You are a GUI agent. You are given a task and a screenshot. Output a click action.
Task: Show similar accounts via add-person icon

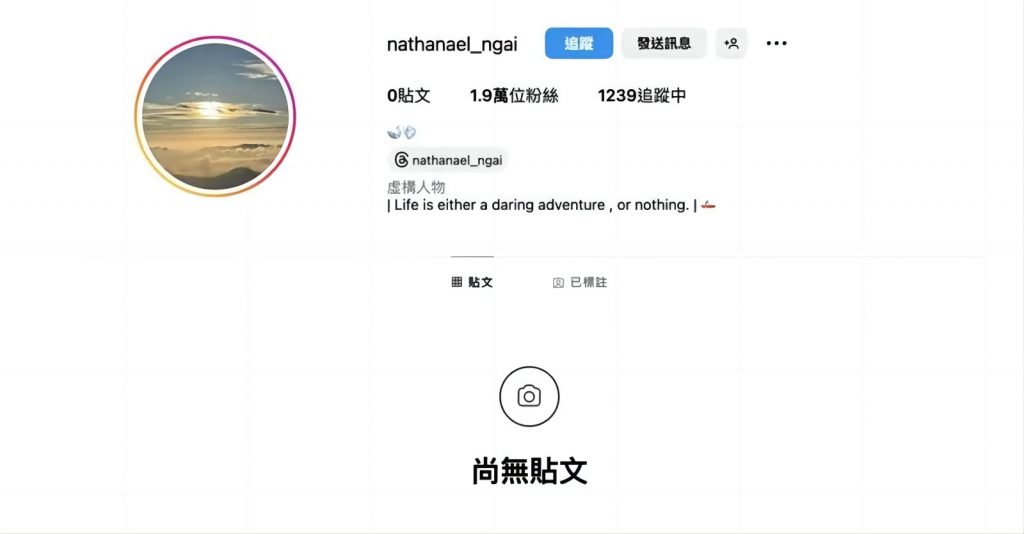[x=731, y=43]
